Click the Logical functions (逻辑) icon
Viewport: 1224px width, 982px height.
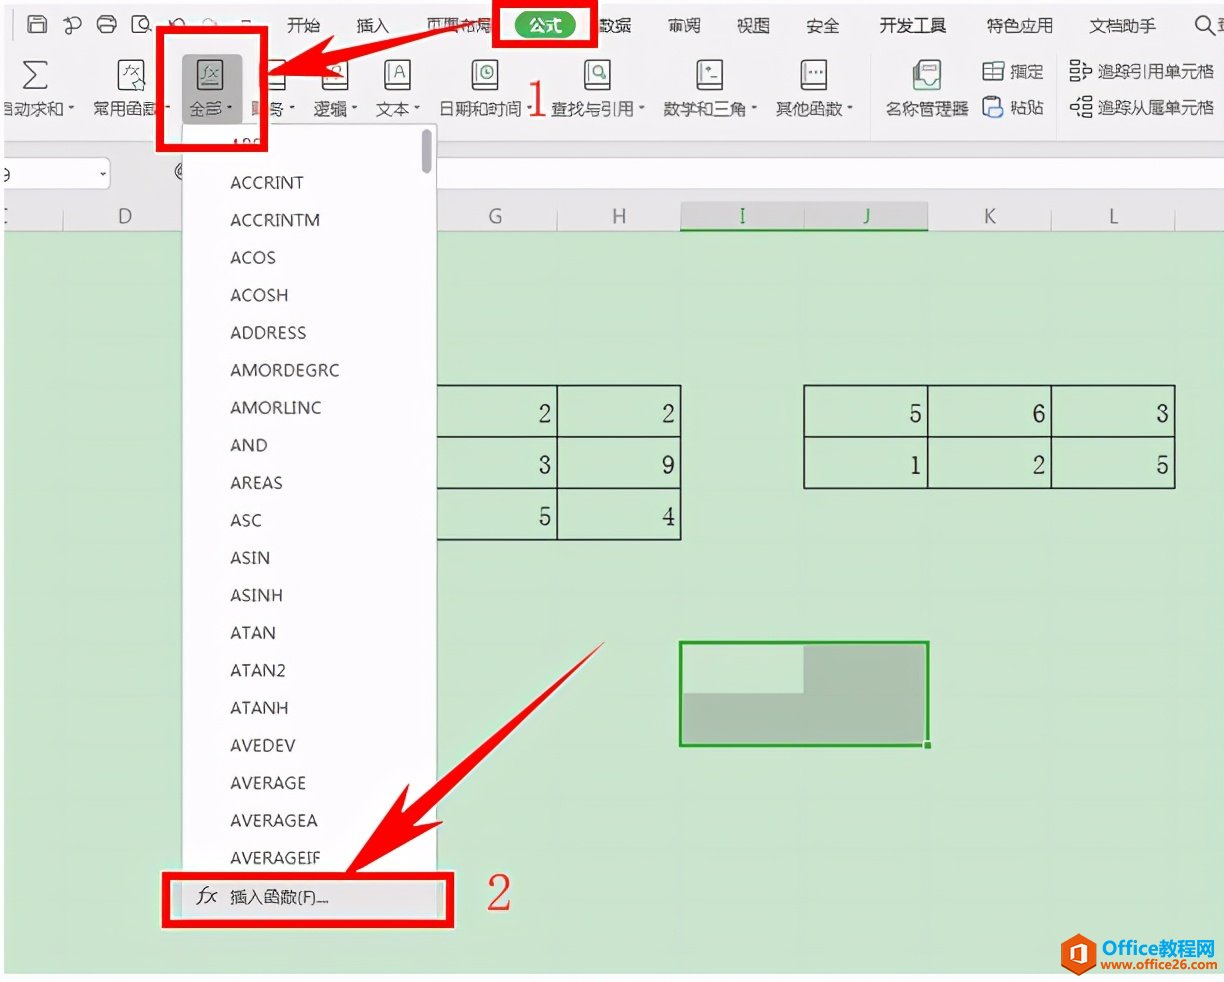pyautogui.click(x=335, y=75)
